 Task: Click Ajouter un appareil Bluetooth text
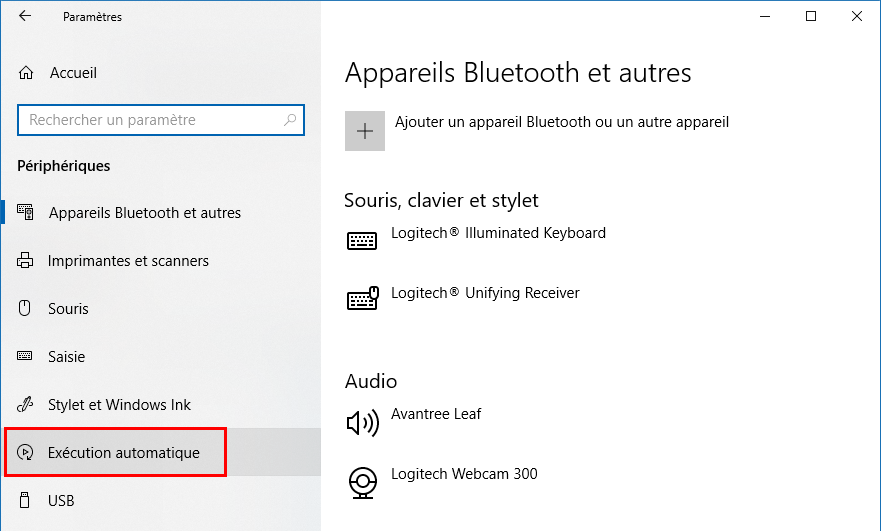[562, 122]
